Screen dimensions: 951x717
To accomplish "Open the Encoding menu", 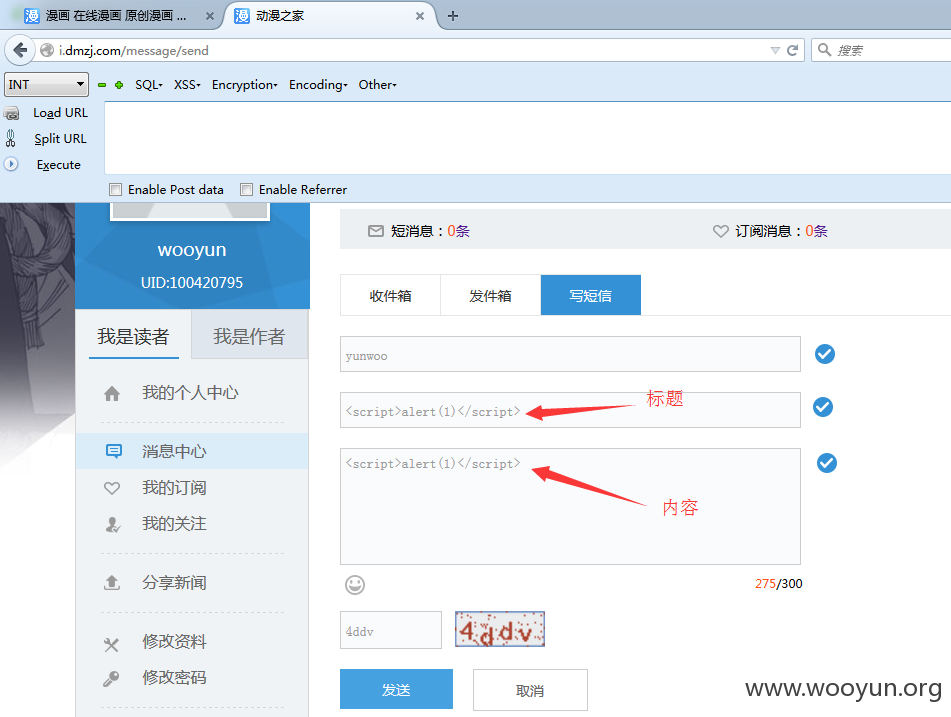I will (x=318, y=85).
